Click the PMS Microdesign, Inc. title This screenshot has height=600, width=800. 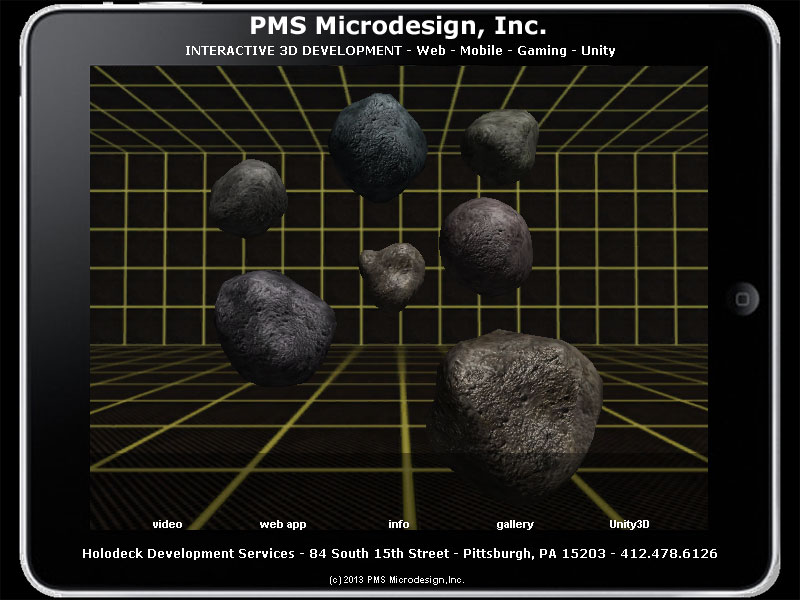tap(398, 26)
